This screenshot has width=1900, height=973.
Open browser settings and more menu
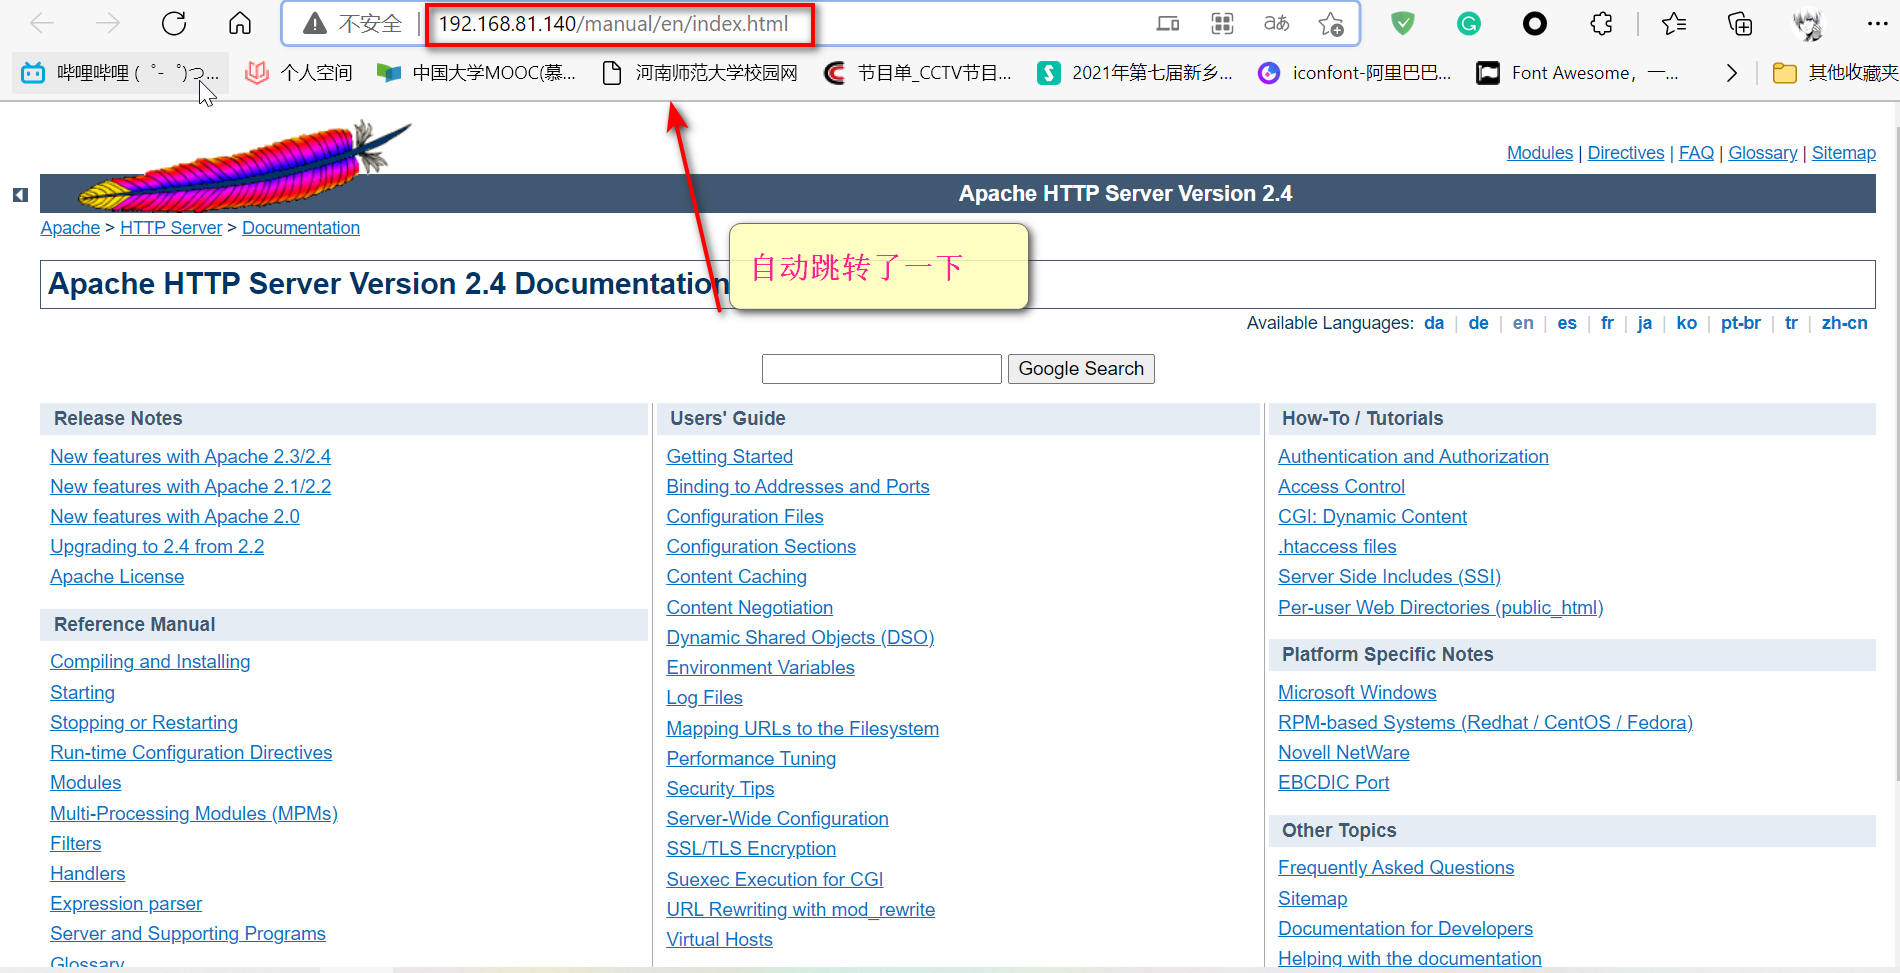tap(1877, 23)
